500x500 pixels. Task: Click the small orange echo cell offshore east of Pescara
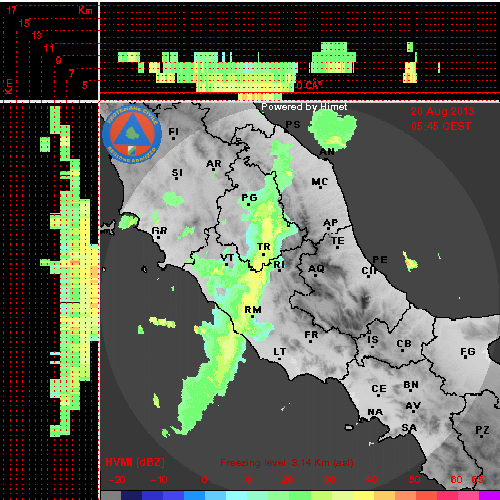(x=410, y=261)
